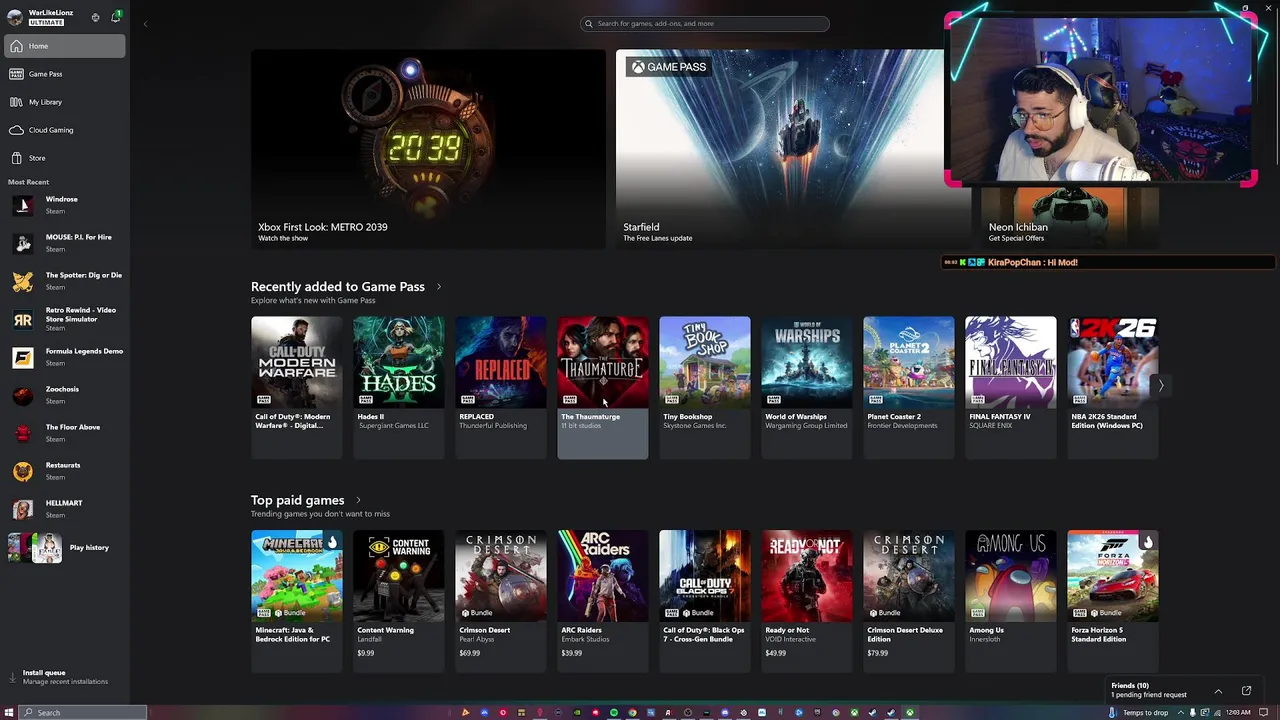Open FINAL FANTASY IV tile
Screen dimensions: 1280x720
pos(1010,388)
